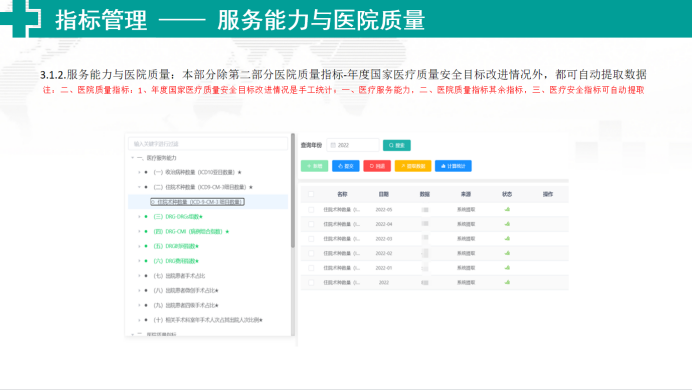
Task: Click the 来源 column header
Action: (466, 194)
